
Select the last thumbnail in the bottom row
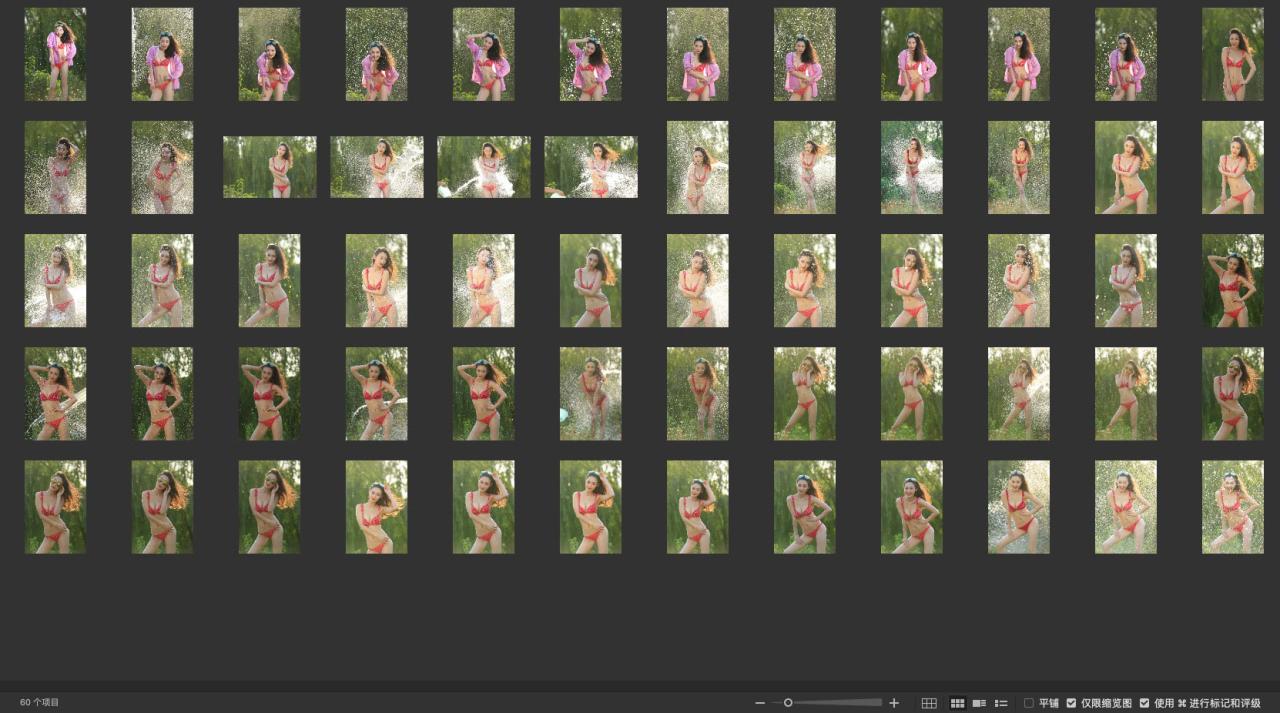tap(1232, 506)
